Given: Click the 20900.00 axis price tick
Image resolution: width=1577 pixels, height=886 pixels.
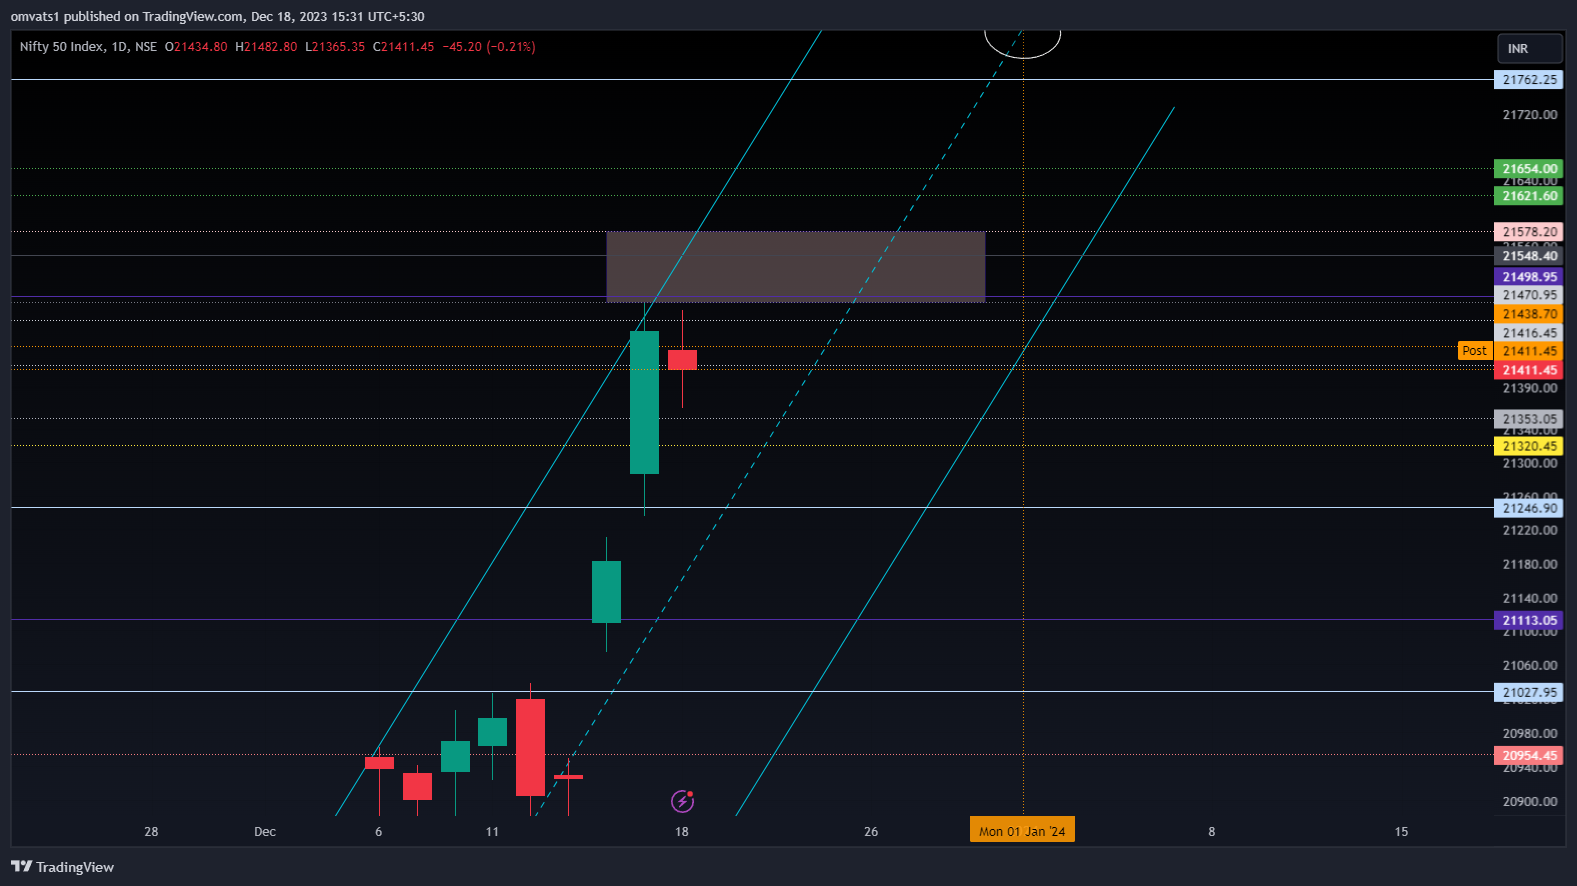Looking at the screenshot, I should pos(1530,802).
